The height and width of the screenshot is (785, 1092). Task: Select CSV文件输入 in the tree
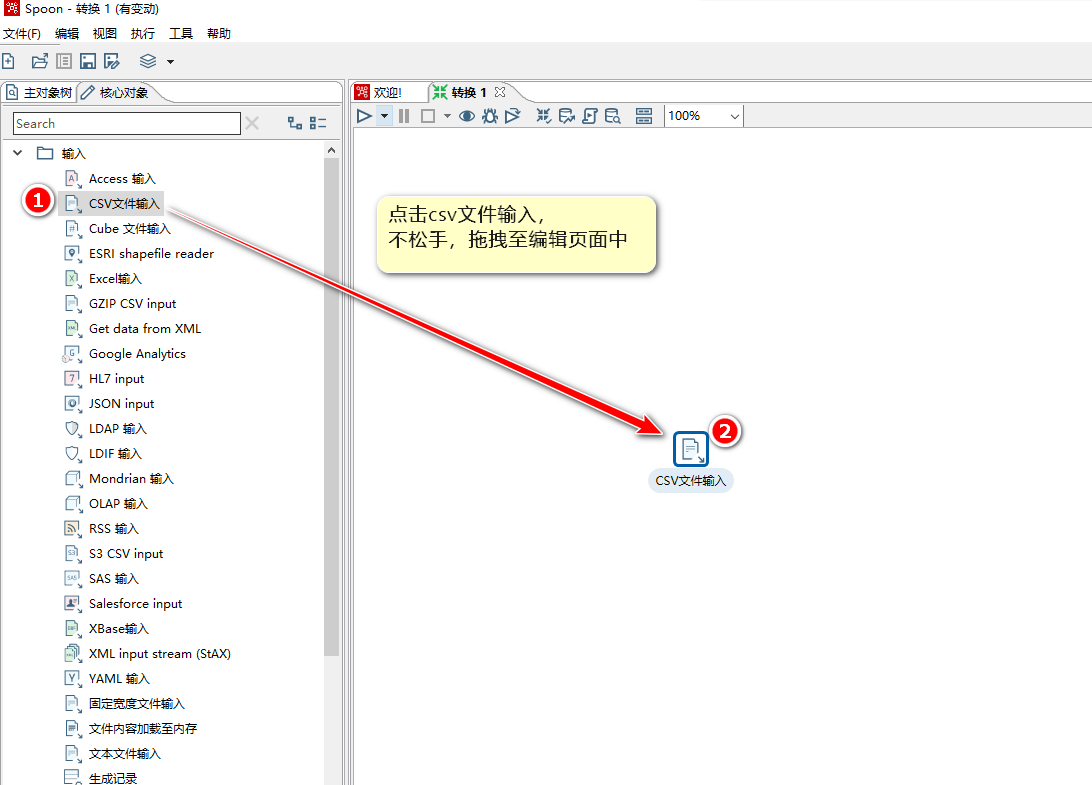coord(112,203)
